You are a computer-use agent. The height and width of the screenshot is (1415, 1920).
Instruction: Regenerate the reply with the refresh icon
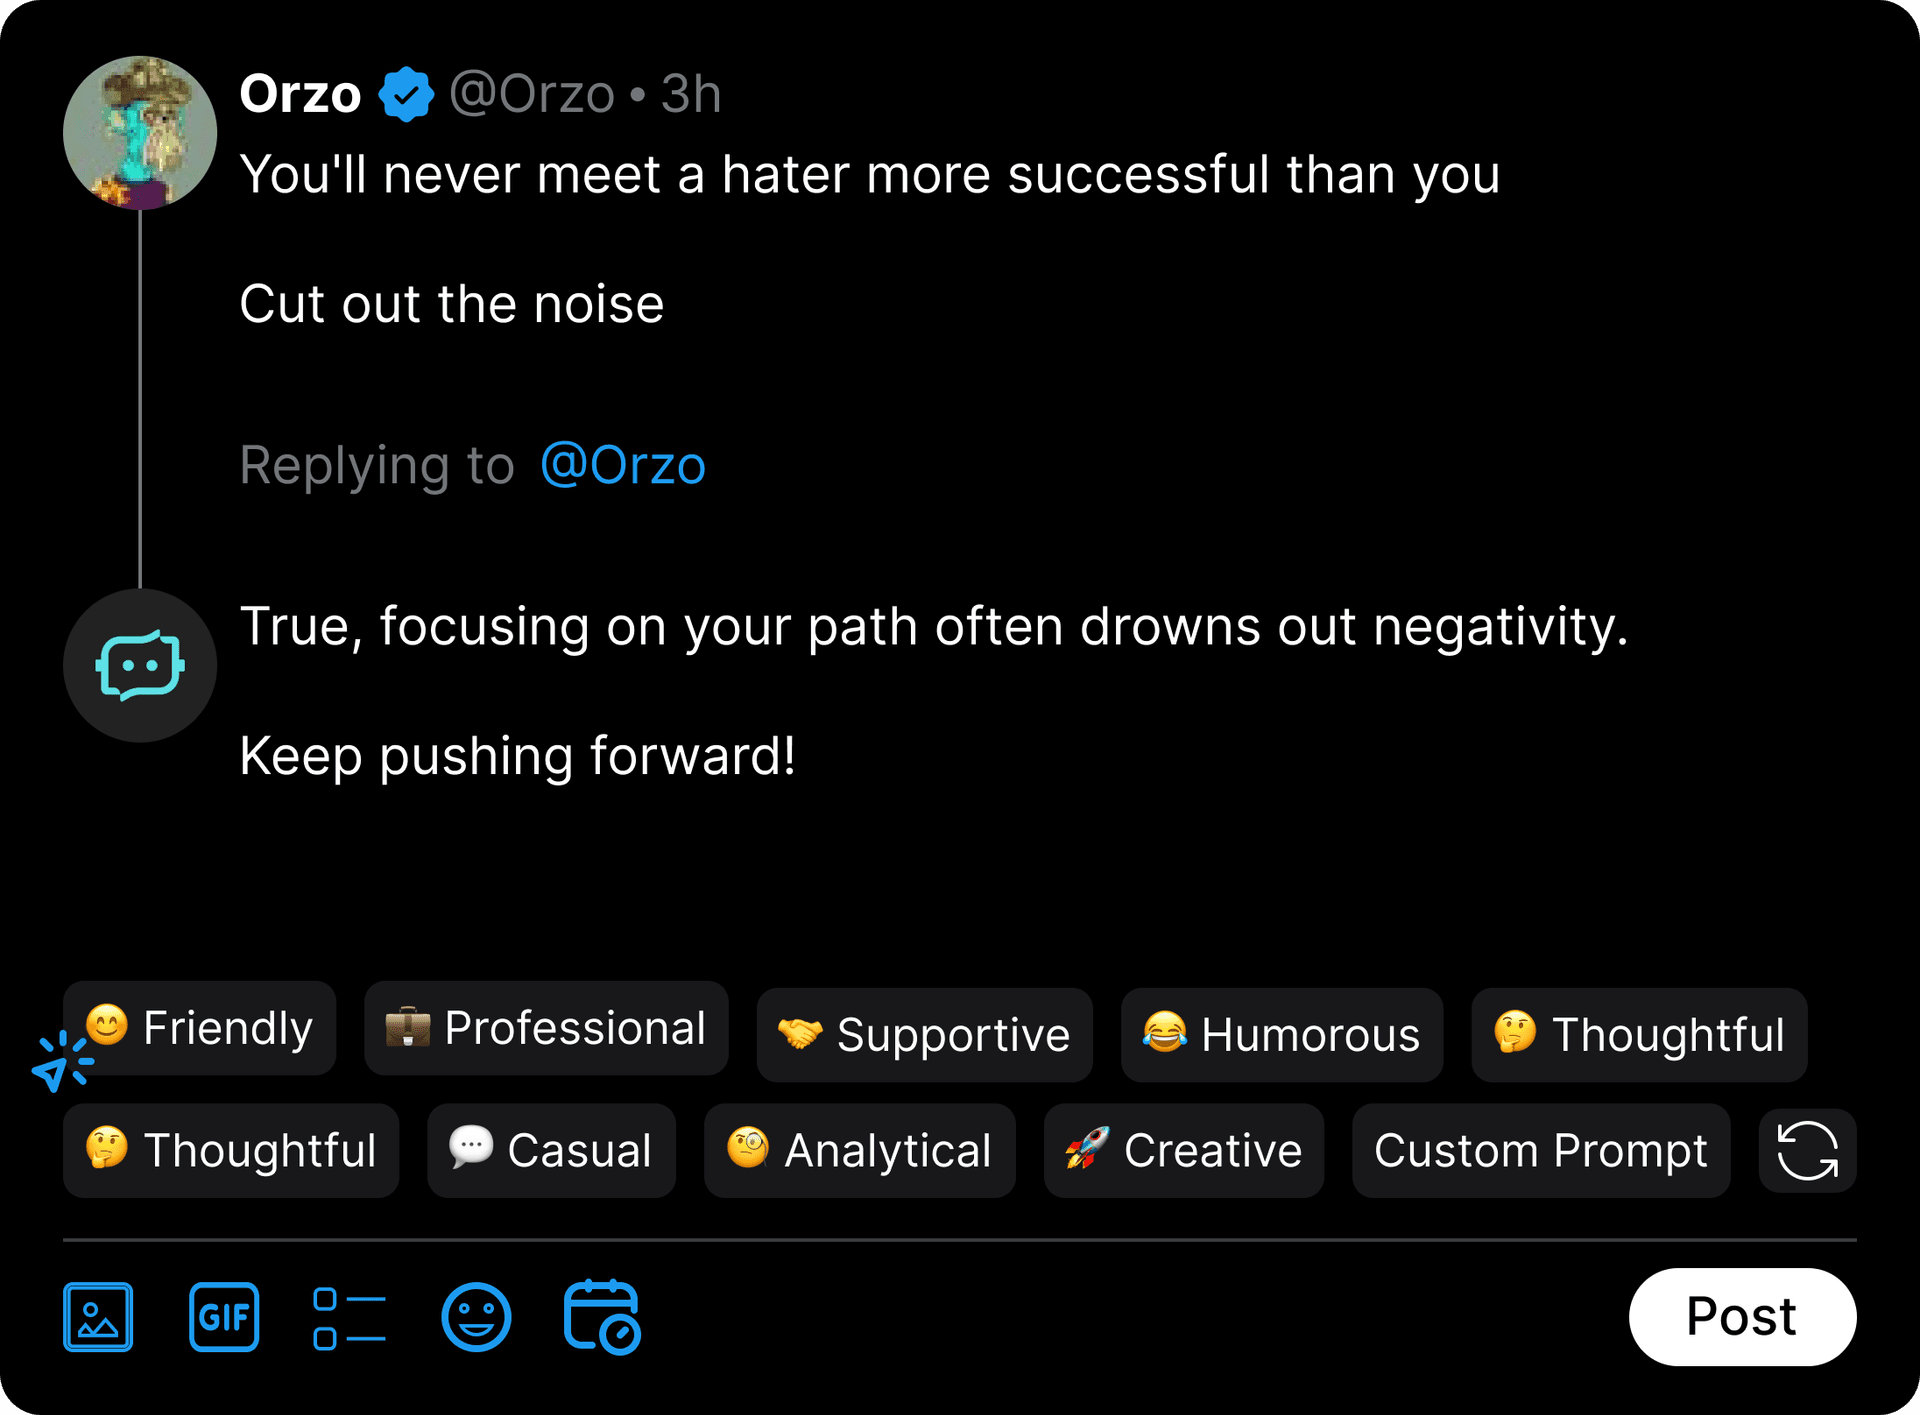coord(1807,1150)
